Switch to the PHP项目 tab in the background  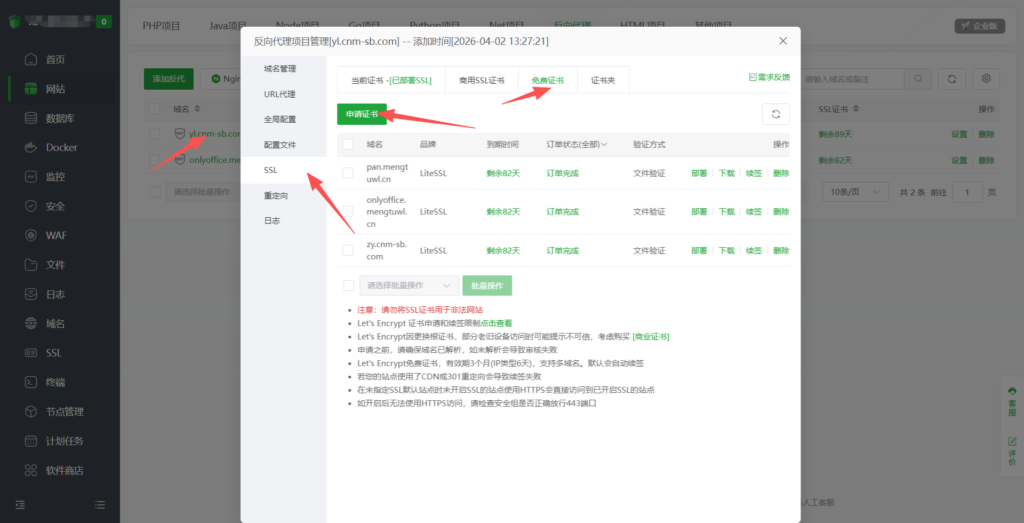pyautogui.click(x=161, y=26)
